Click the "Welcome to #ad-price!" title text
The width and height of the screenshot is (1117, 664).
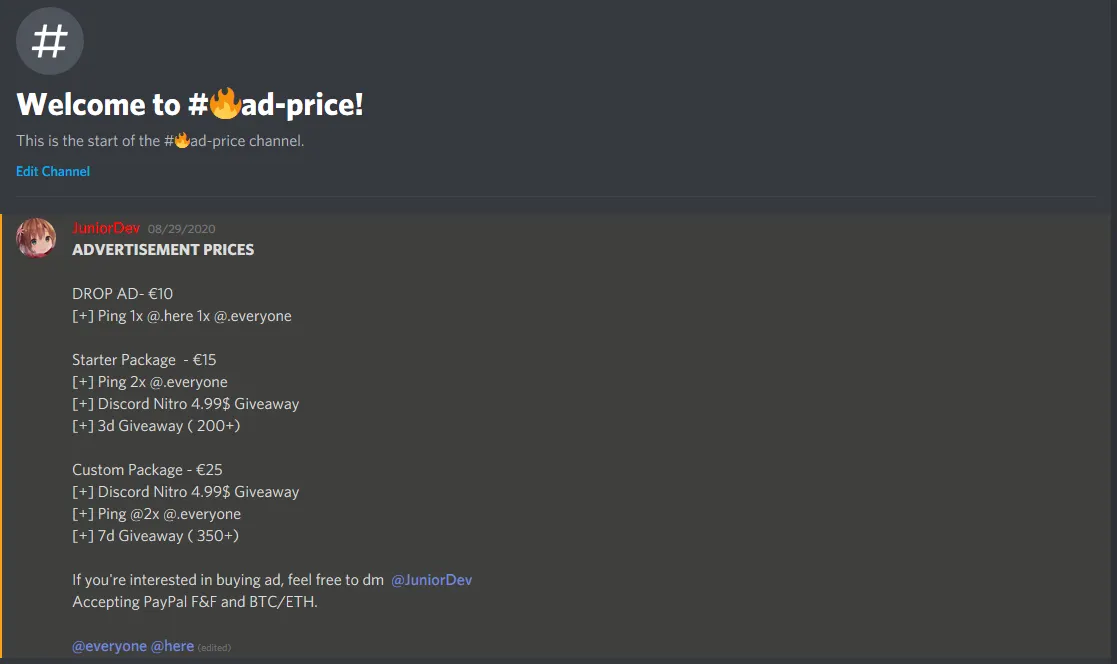pos(190,104)
